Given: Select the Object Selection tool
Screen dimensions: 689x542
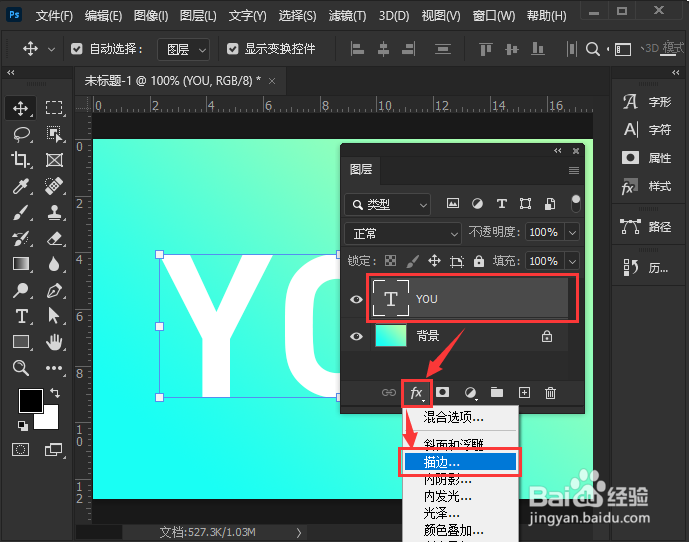Looking at the screenshot, I should pyautogui.click(x=54, y=135).
